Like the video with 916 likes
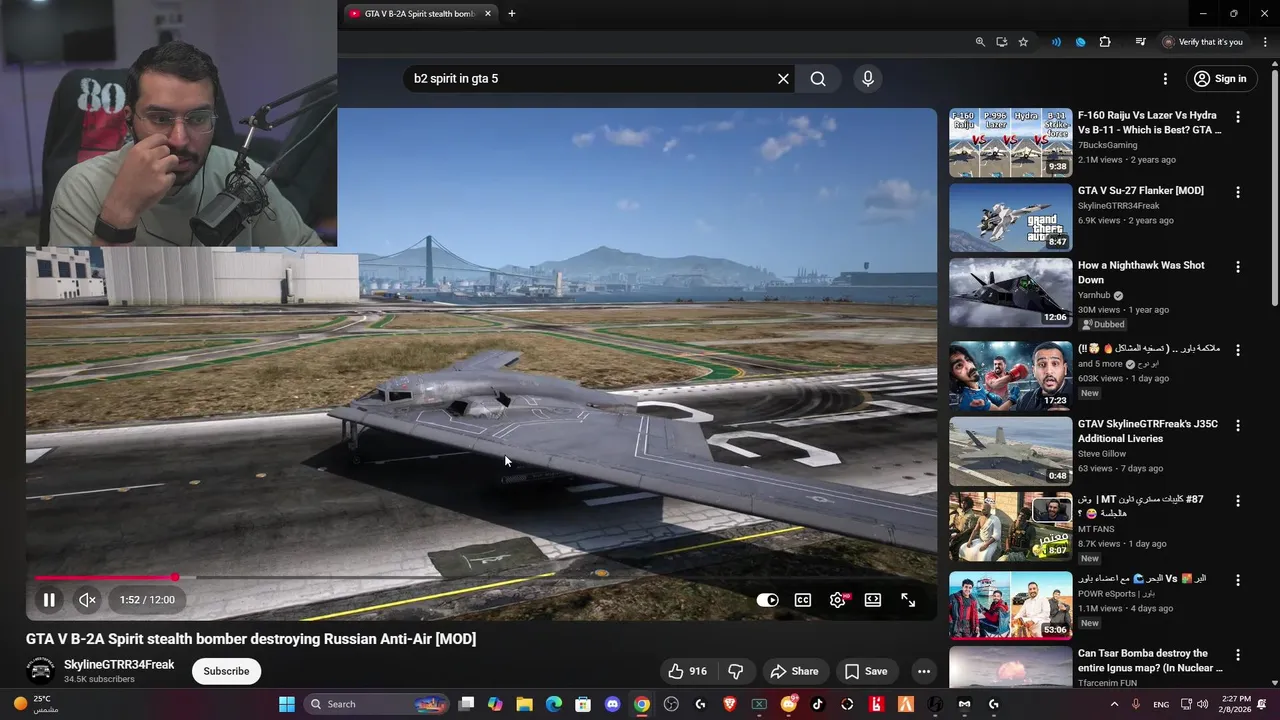This screenshot has width=1280, height=720. pyautogui.click(x=687, y=671)
